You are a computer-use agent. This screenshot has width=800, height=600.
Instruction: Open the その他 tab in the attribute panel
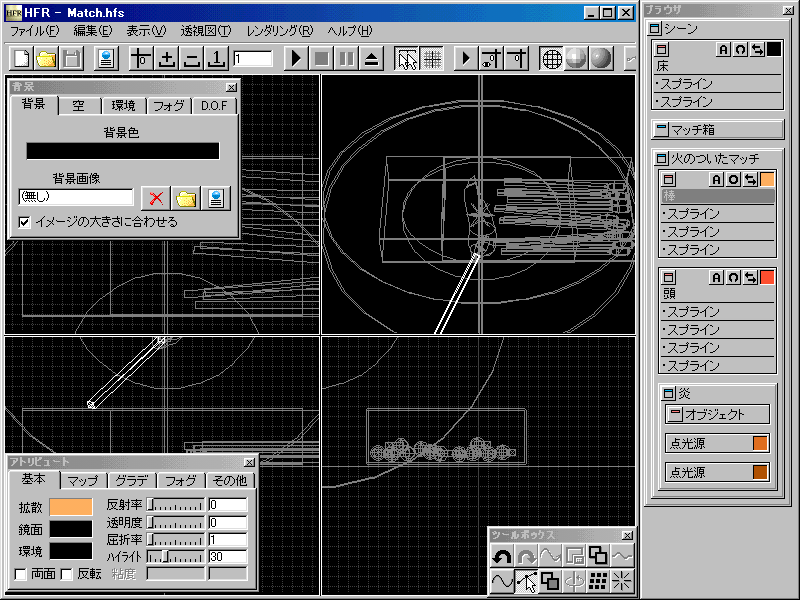coord(230,481)
